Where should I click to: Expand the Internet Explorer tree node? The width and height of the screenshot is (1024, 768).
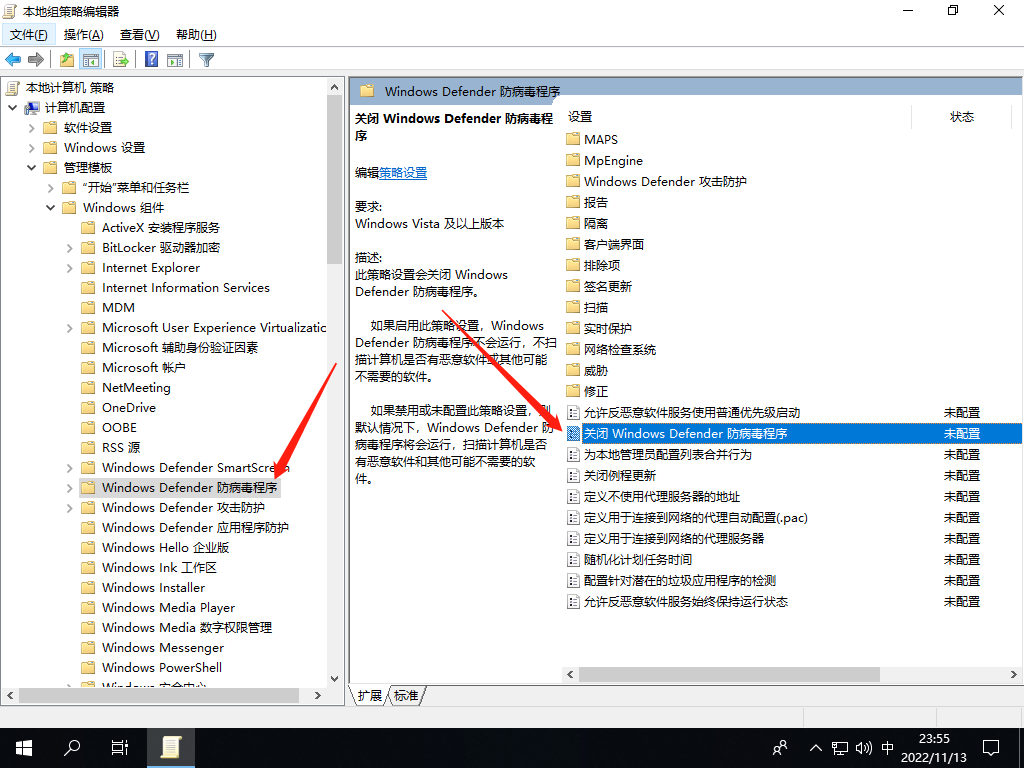pos(69,268)
